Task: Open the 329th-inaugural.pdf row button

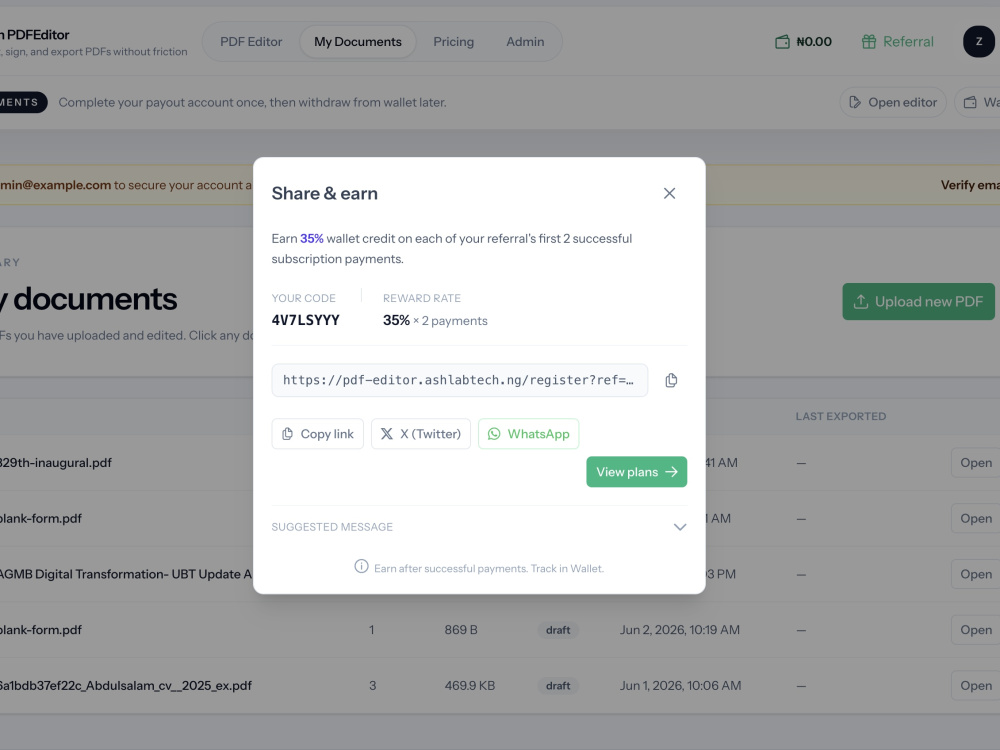Action: click(976, 463)
